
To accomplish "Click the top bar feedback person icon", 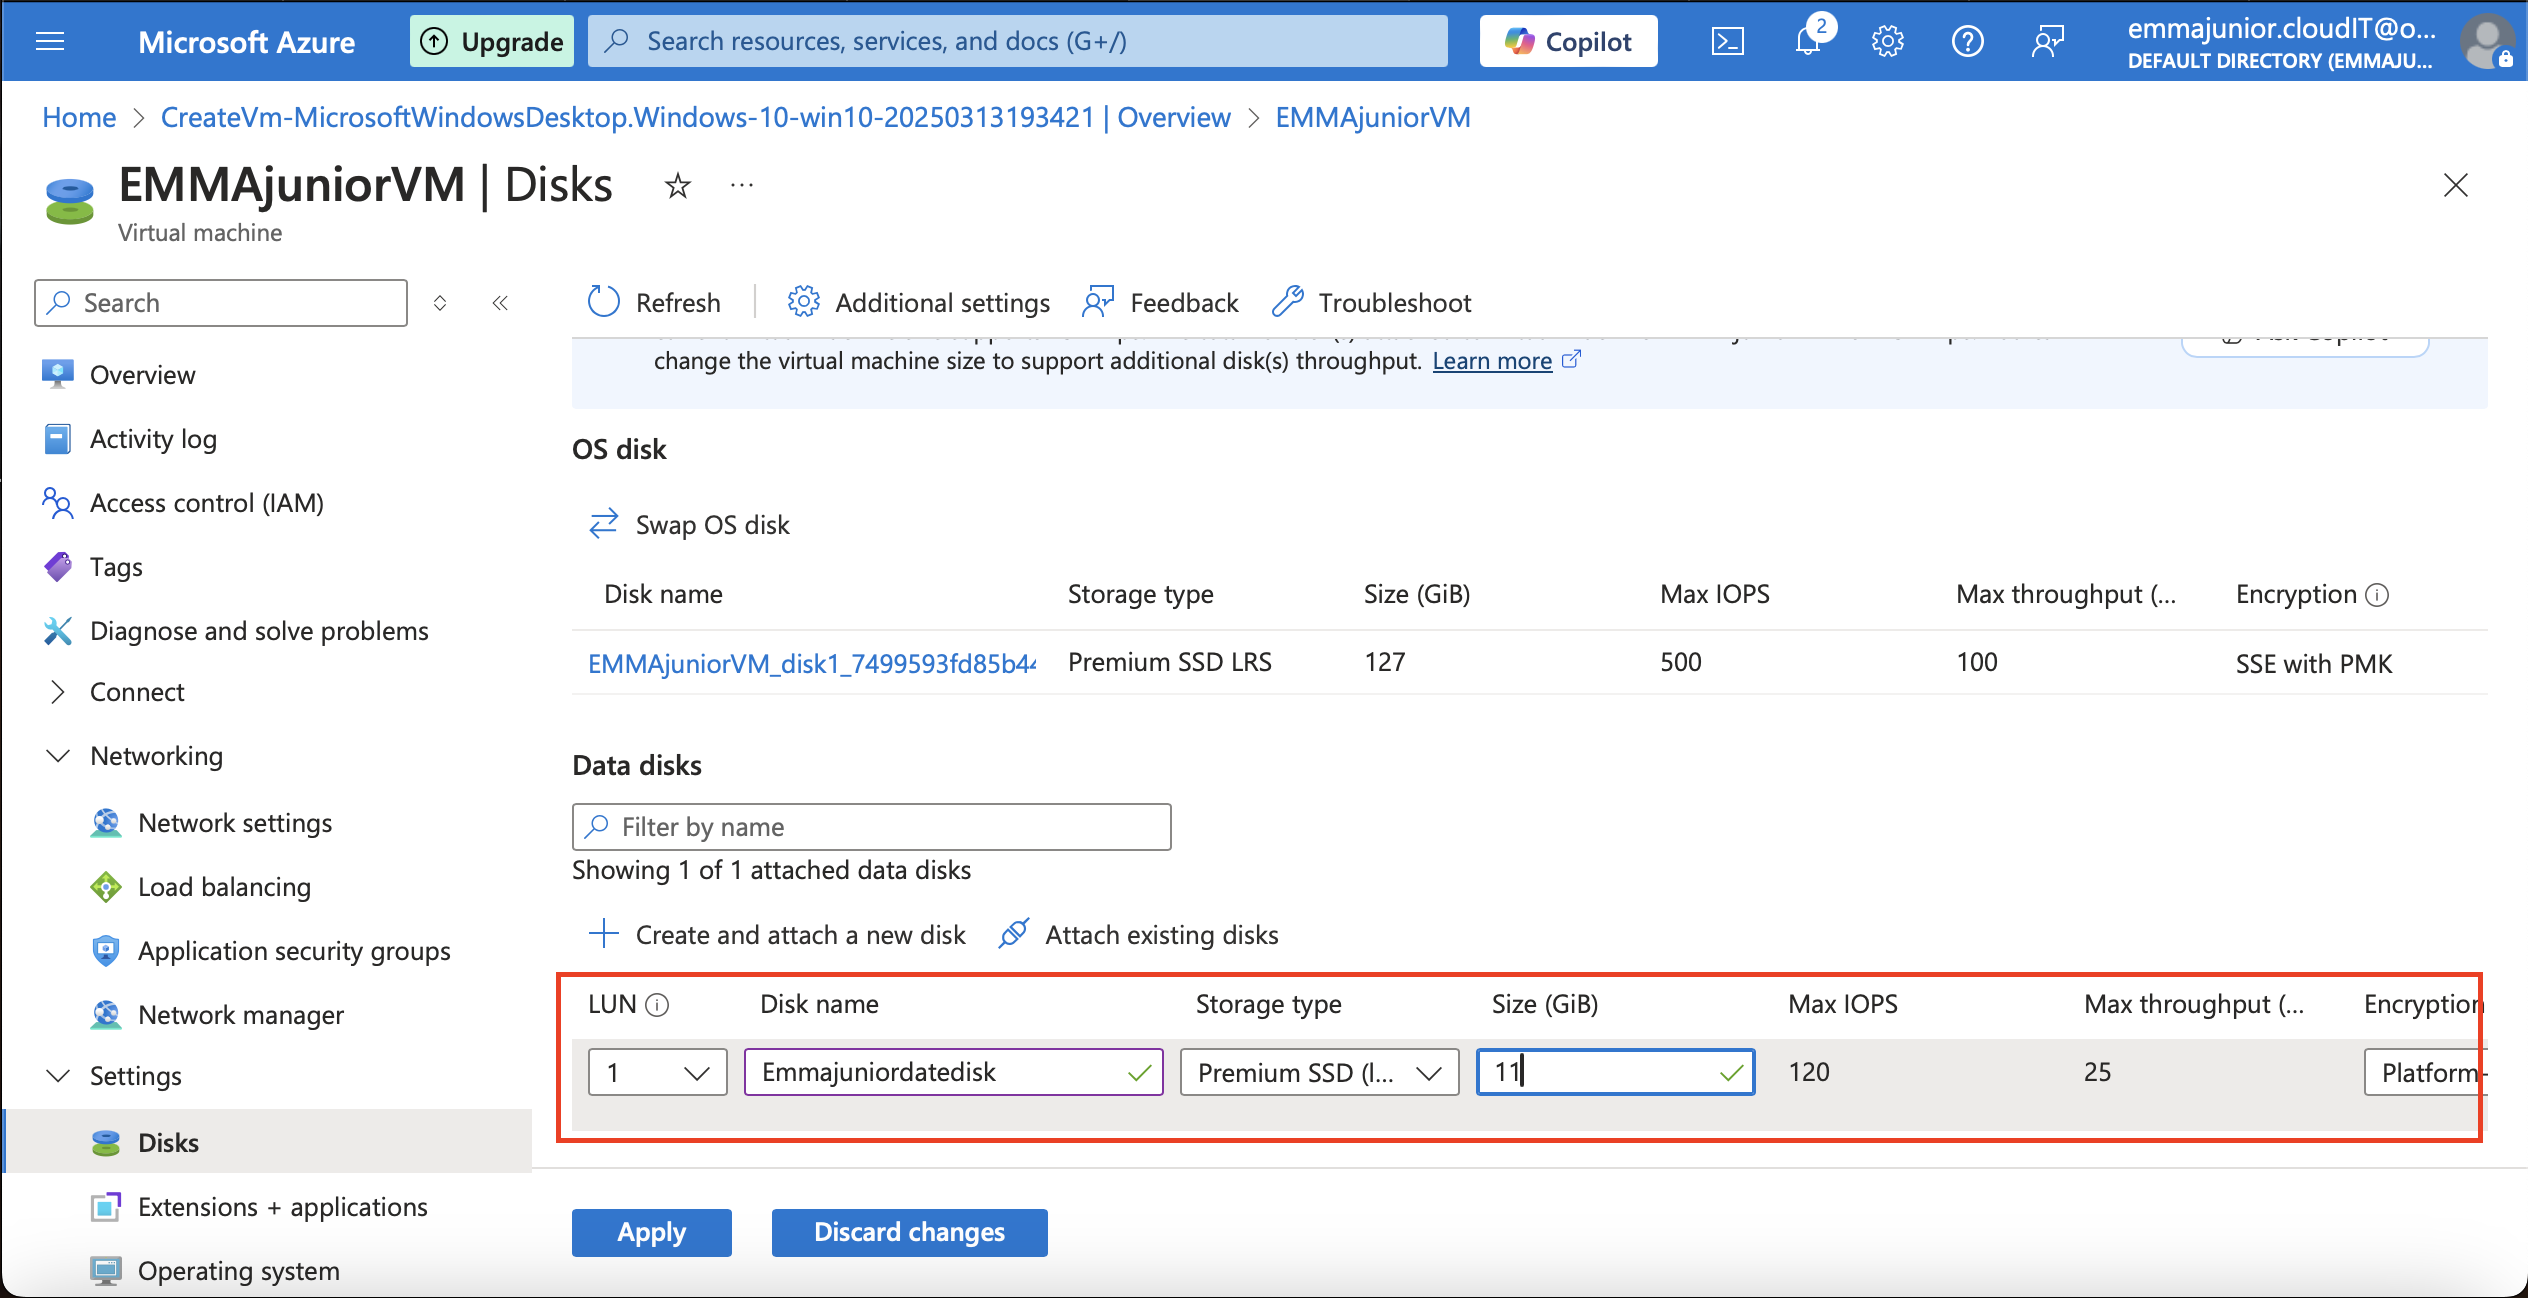I will point(2047,41).
